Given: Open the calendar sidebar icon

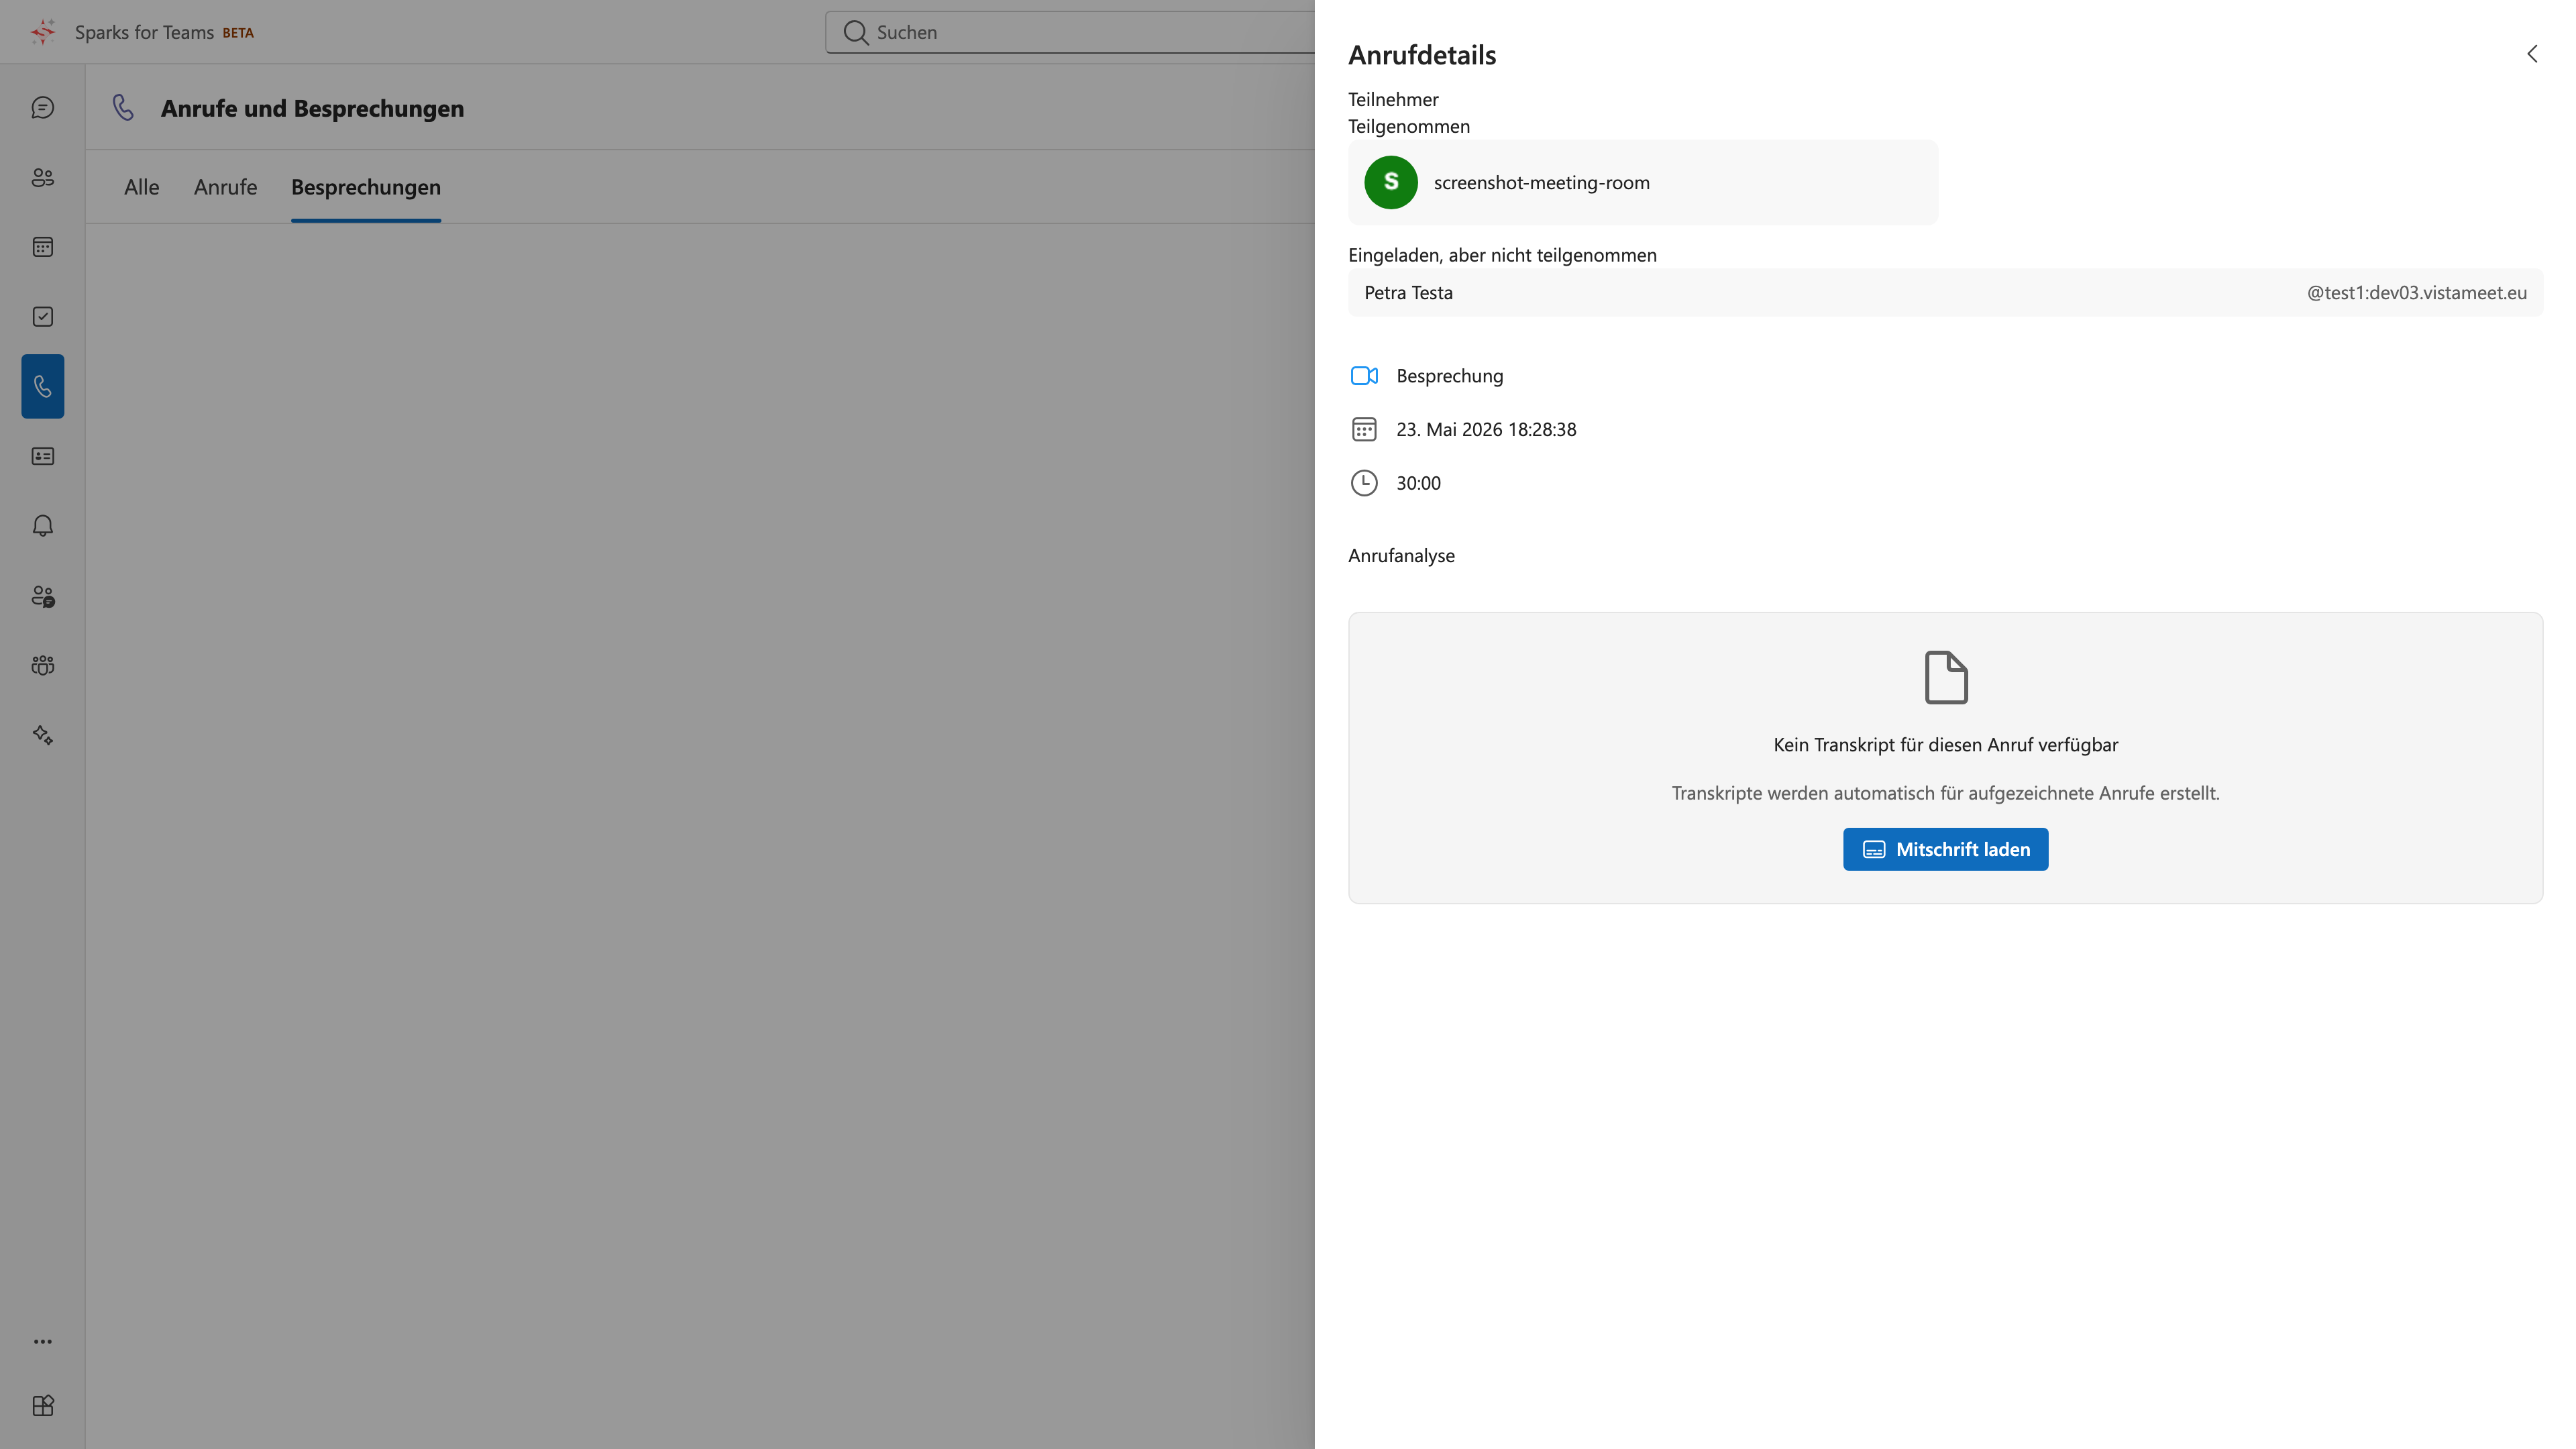Looking at the screenshot, I should point(42,247).
